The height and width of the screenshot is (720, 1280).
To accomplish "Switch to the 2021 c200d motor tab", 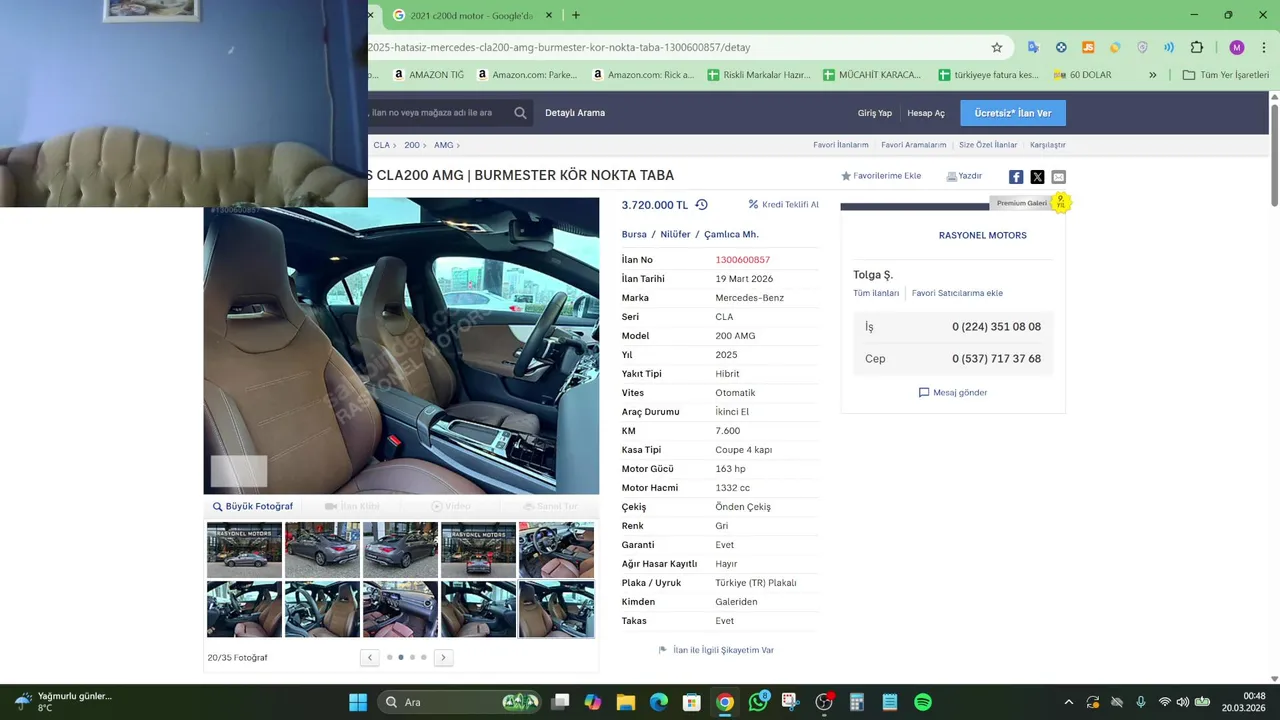I will coord(471,15).
